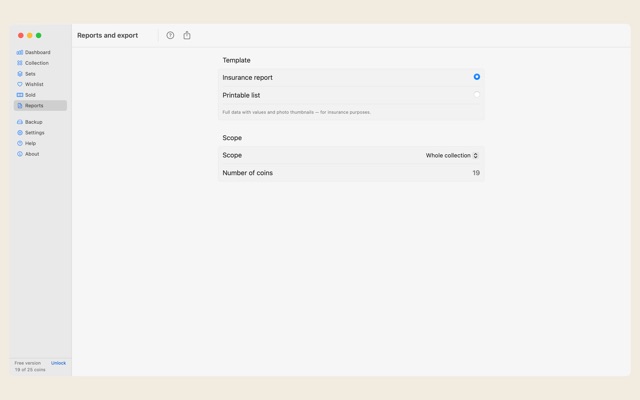Screen dimensions: 640x400
Task: Click the Backup cloud icon in sidebar
Action: pyautogui.click(x=20, y=122)
